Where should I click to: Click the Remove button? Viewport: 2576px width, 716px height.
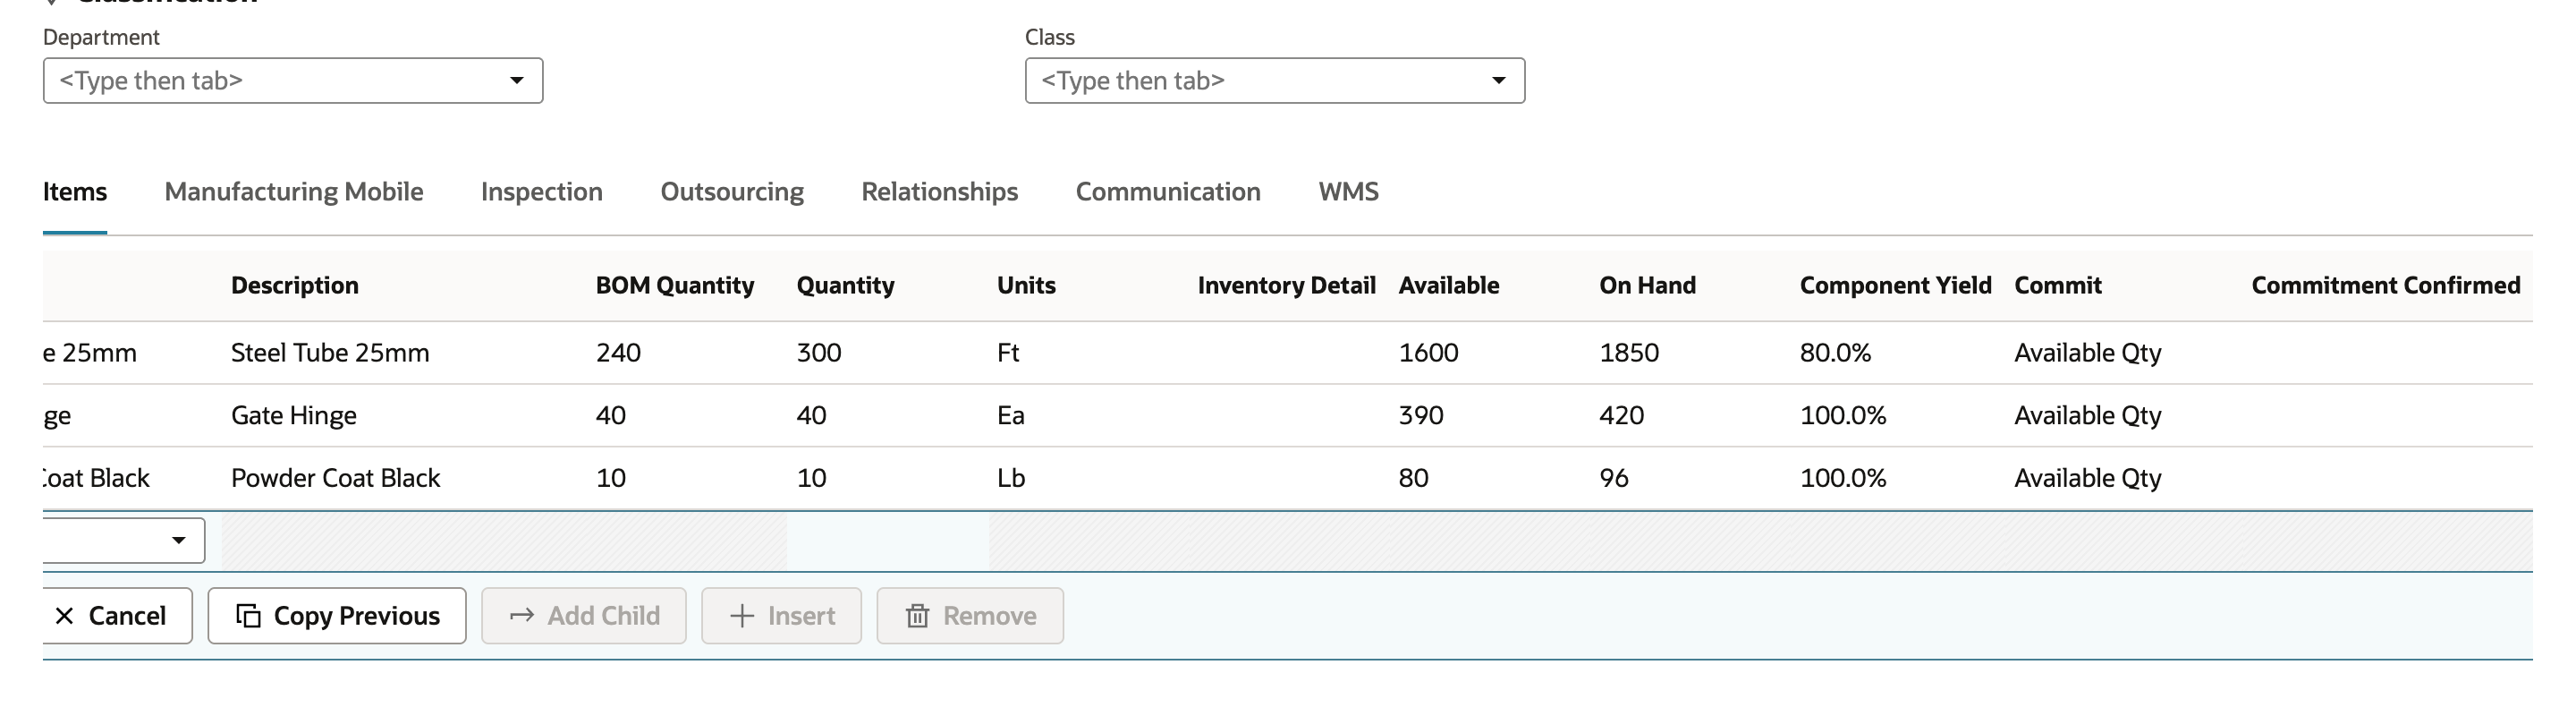pyautogui.click(x=970, y=616)
